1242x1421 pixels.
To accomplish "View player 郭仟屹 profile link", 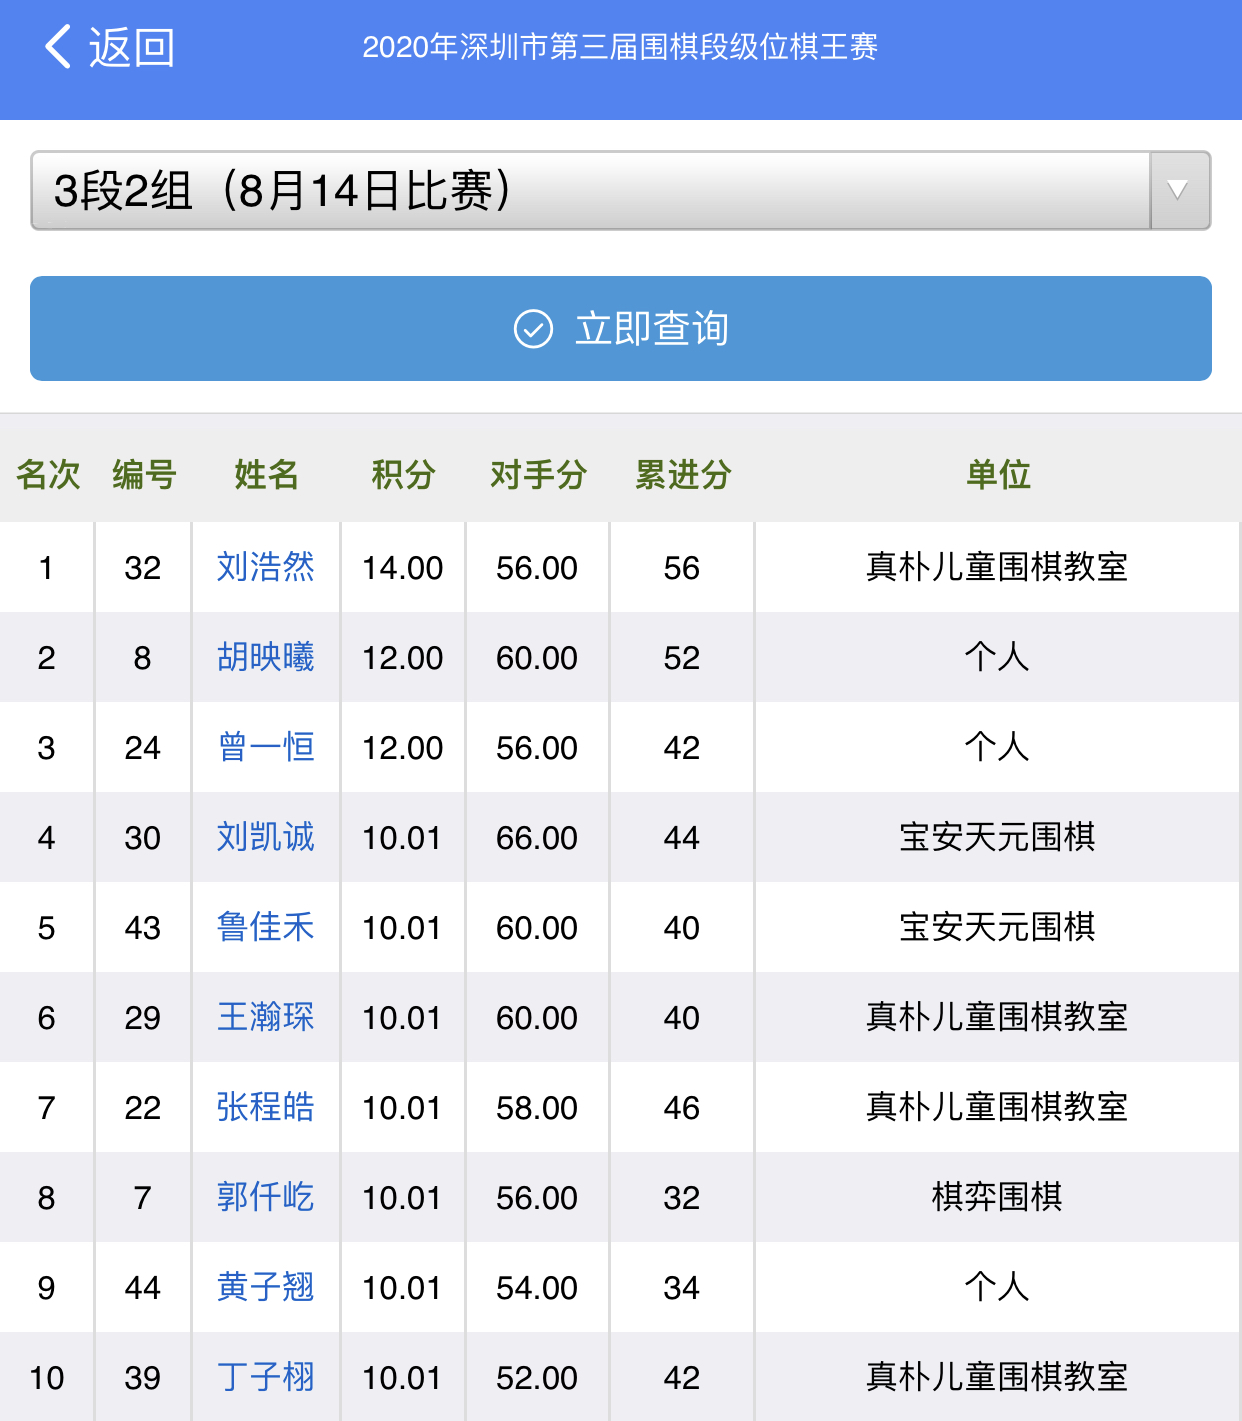I will [265, 1197].
